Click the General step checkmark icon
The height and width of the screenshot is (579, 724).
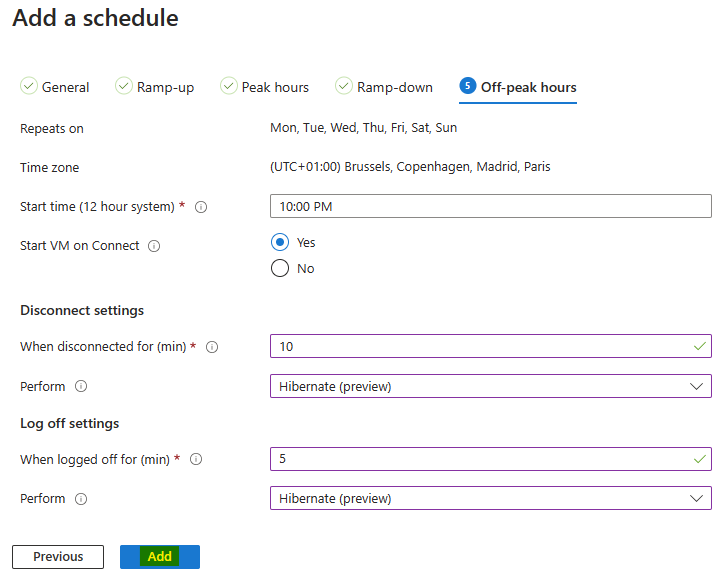[x=29, y=86]
